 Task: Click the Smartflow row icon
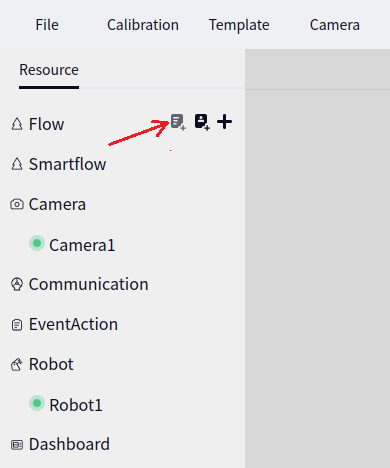point(17,164)
